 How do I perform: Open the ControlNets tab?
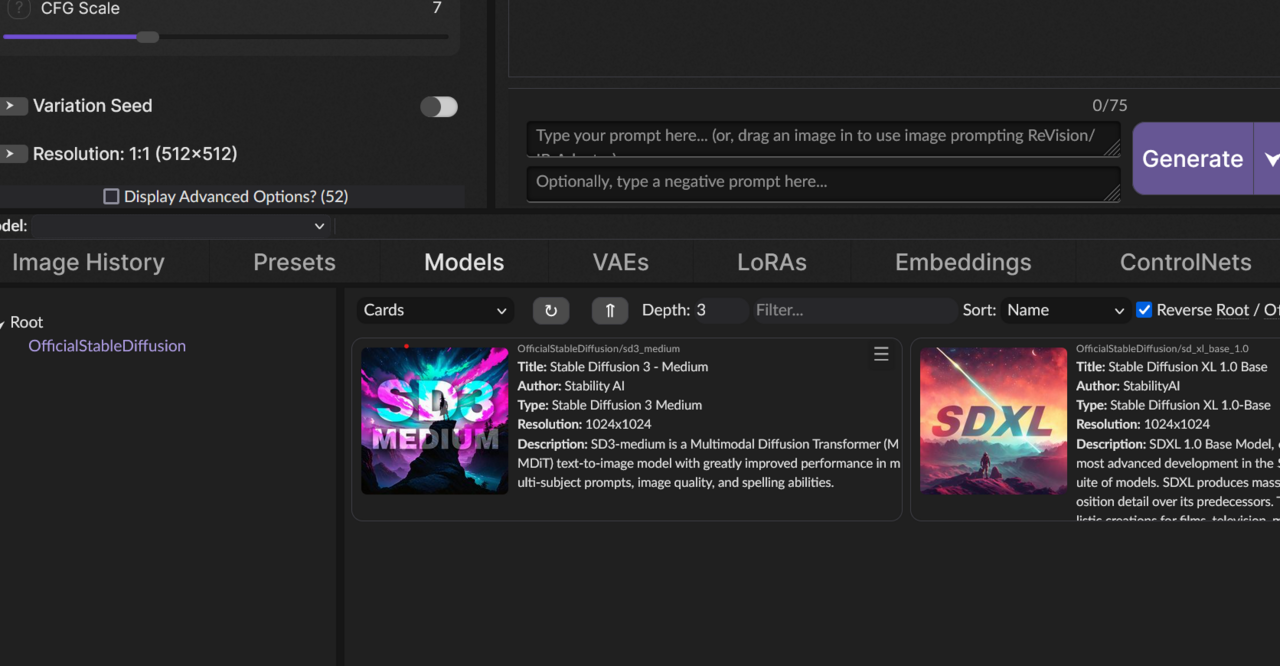point(1185,262)
